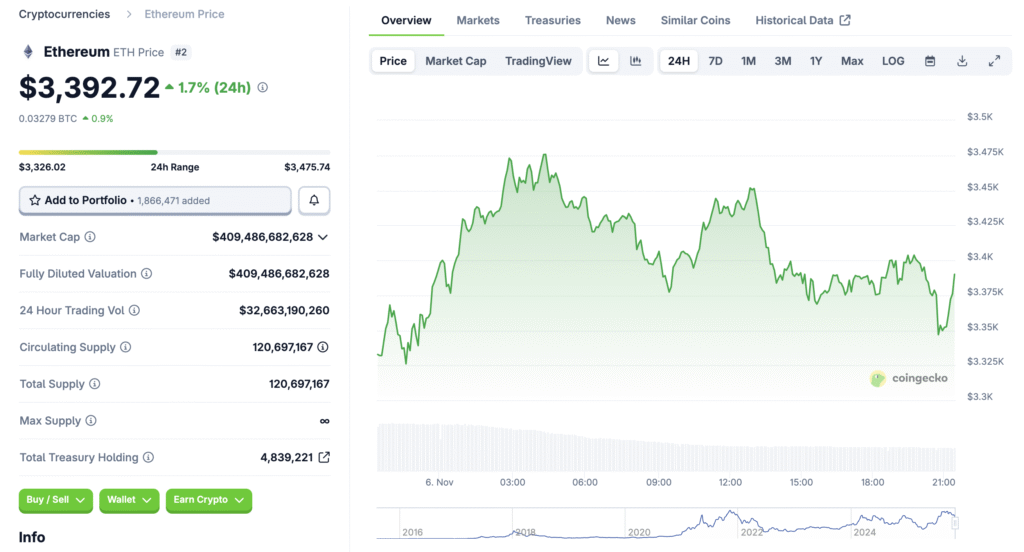Open the Buy / Sell dropdown

click(56, 500)
